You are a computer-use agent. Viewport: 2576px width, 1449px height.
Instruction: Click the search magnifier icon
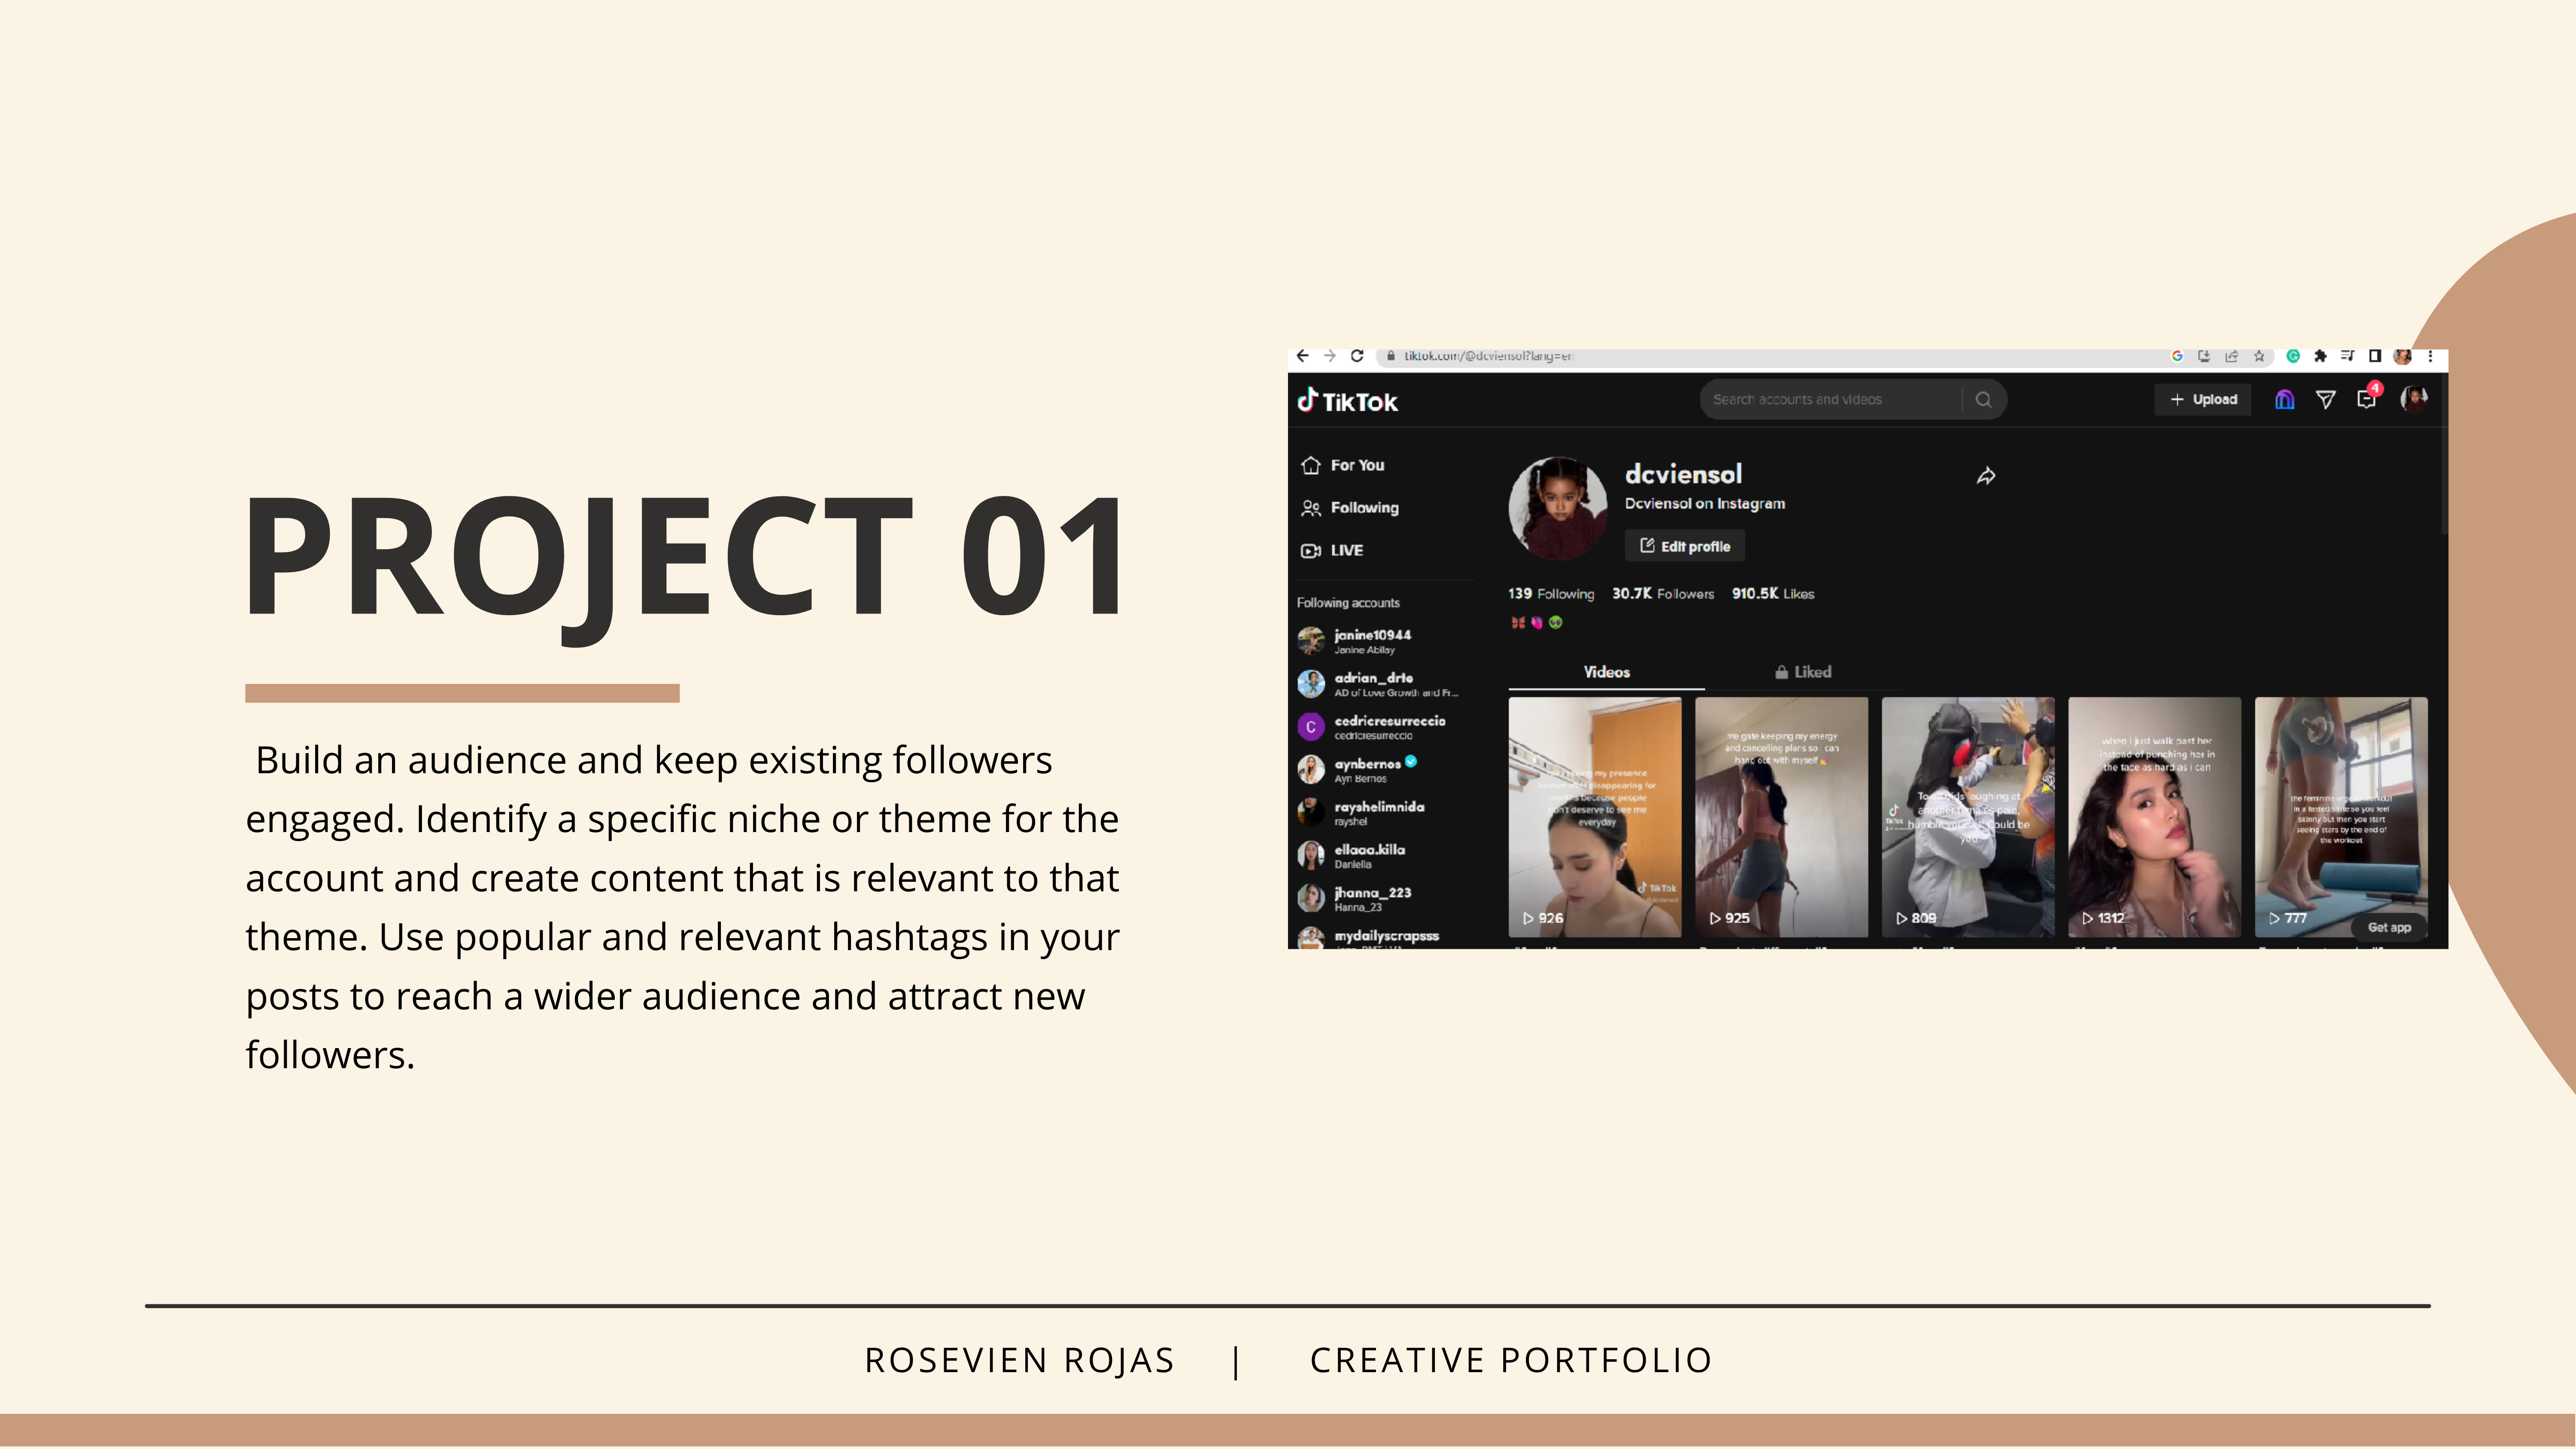(1984, 399)
